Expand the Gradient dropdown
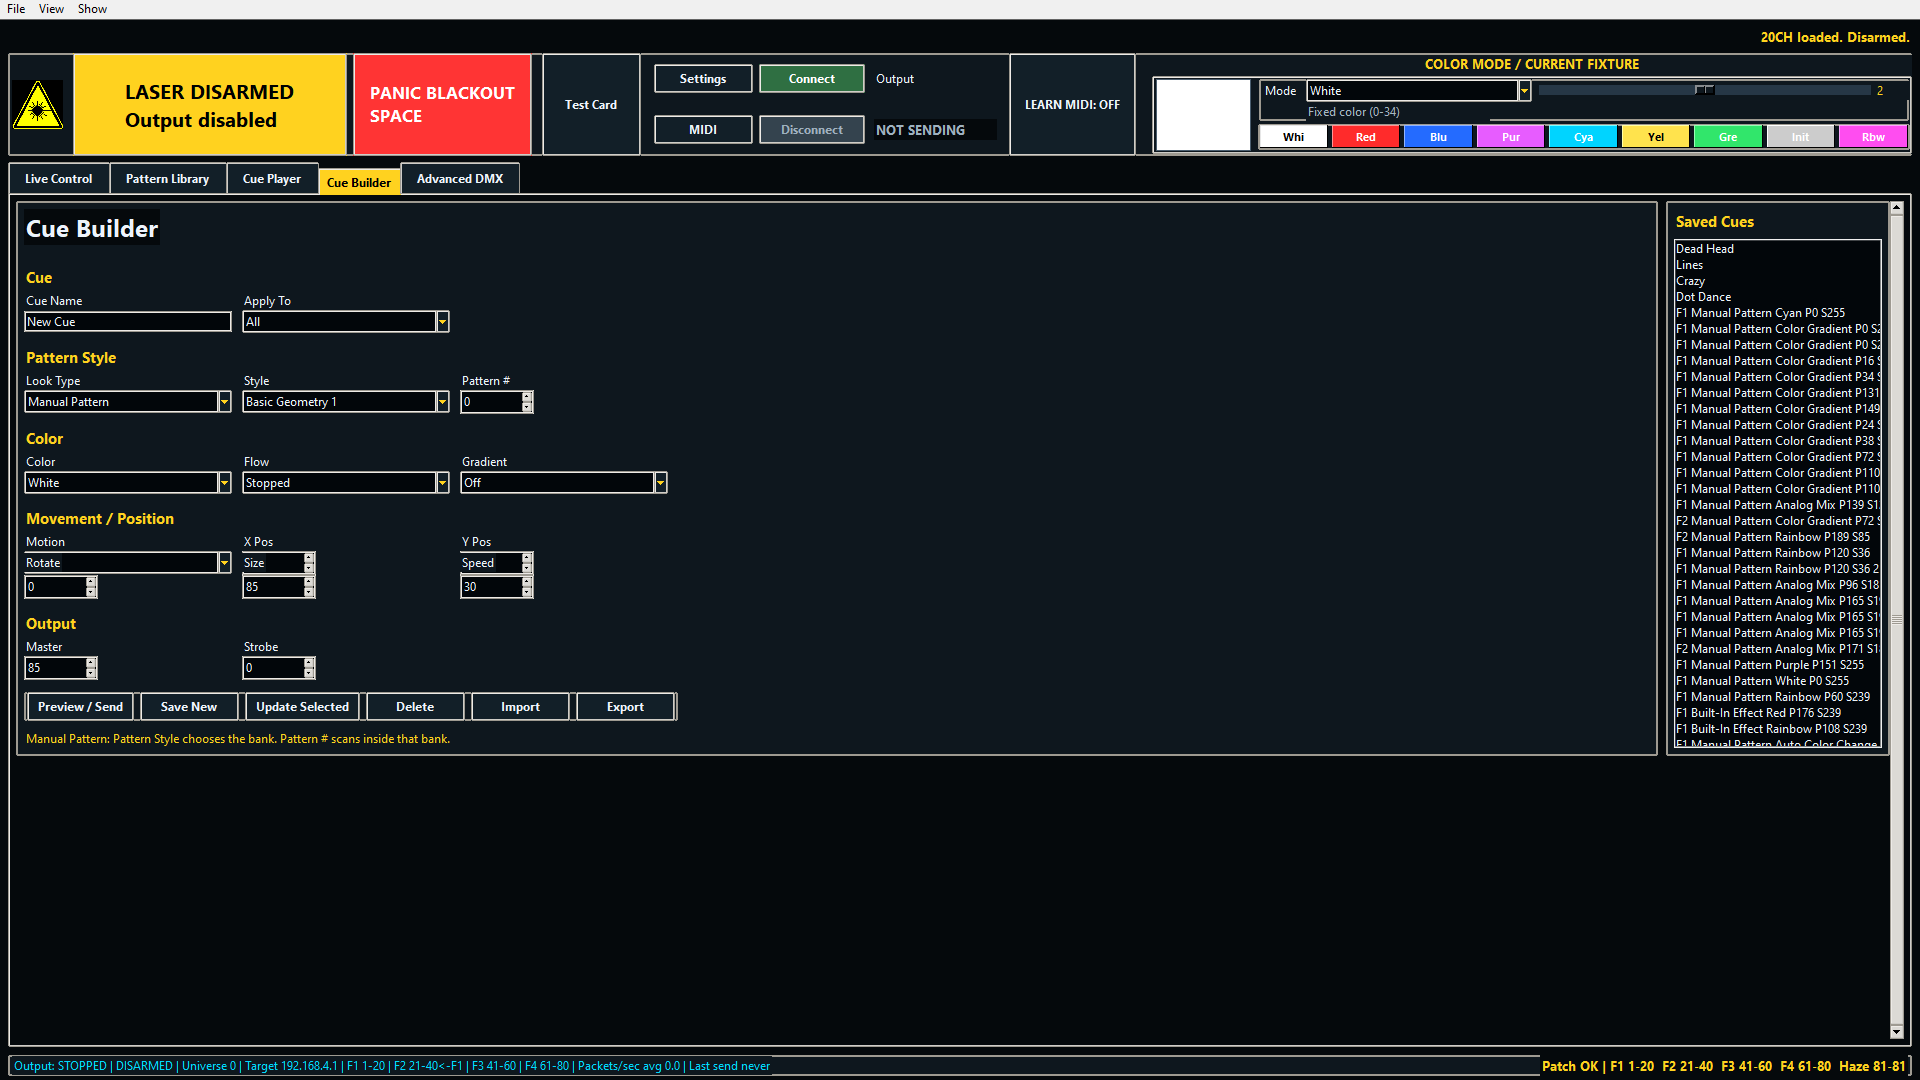Image resolution: width=1920 pixels, height=1080 pixels. click(x=660, y=483)
